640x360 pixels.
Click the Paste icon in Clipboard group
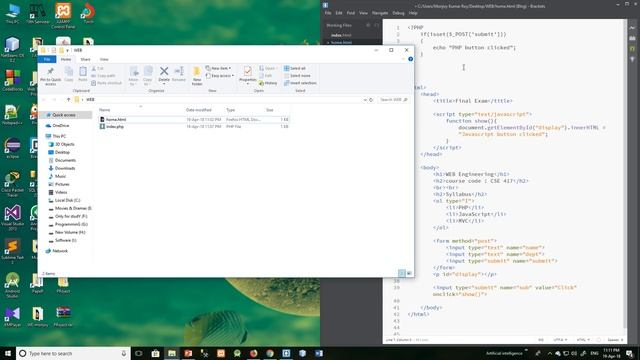[x=83, y=74]
